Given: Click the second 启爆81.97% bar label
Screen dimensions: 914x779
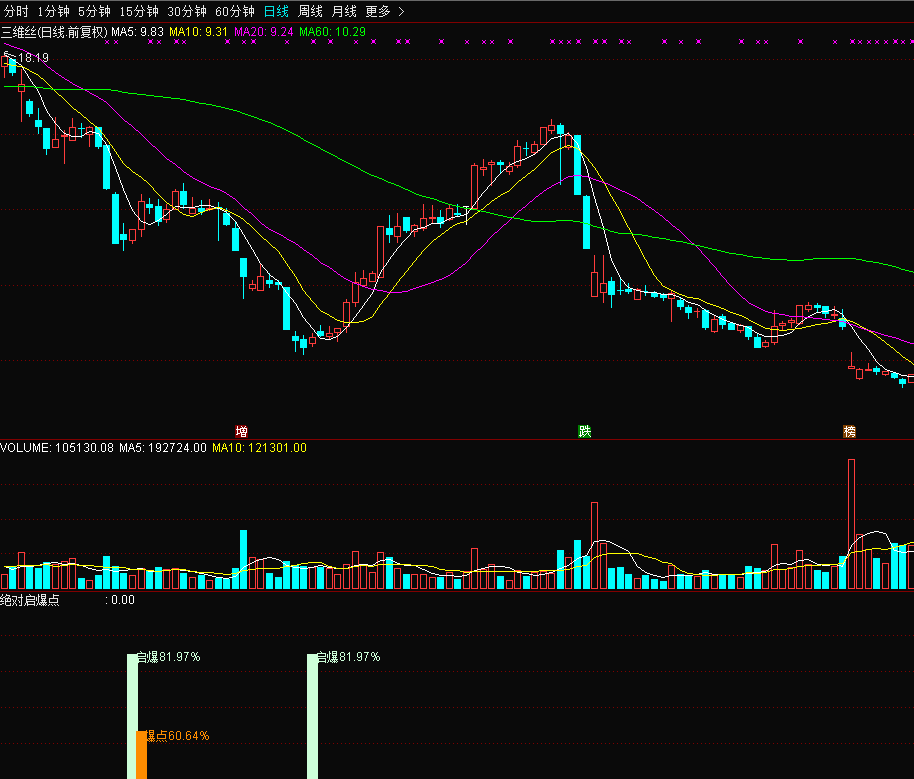Looking at the screenshot, I should click(x=349, y=657).
